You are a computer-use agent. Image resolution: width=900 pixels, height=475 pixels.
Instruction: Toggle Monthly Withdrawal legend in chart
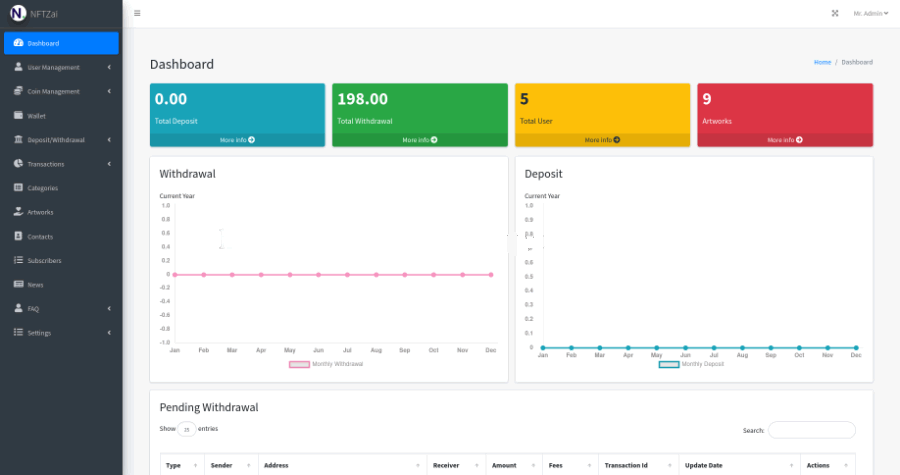click(326, 364)
